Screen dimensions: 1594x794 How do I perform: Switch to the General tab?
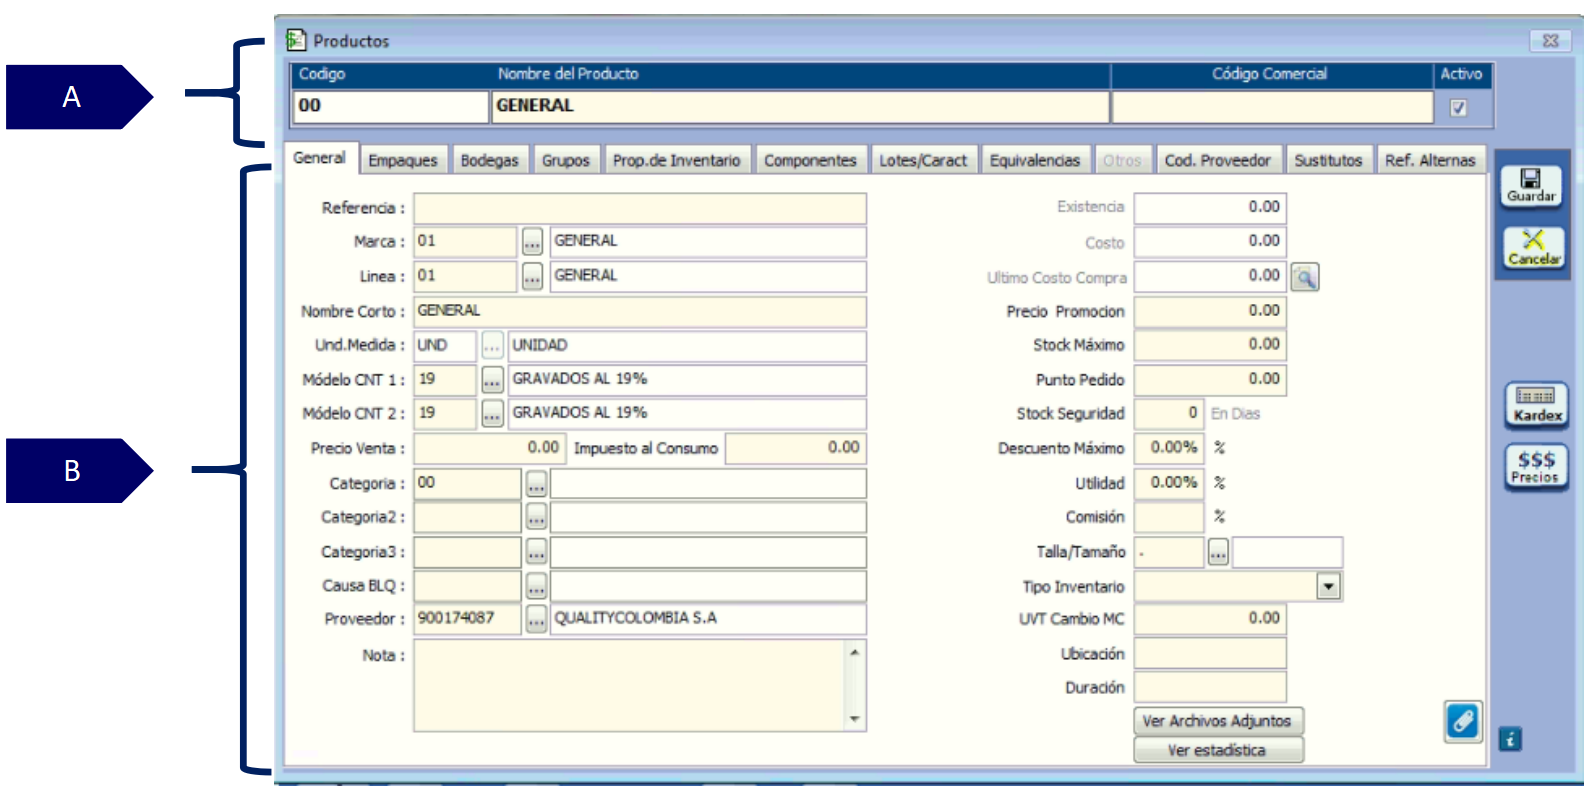(x=319, y=158)
